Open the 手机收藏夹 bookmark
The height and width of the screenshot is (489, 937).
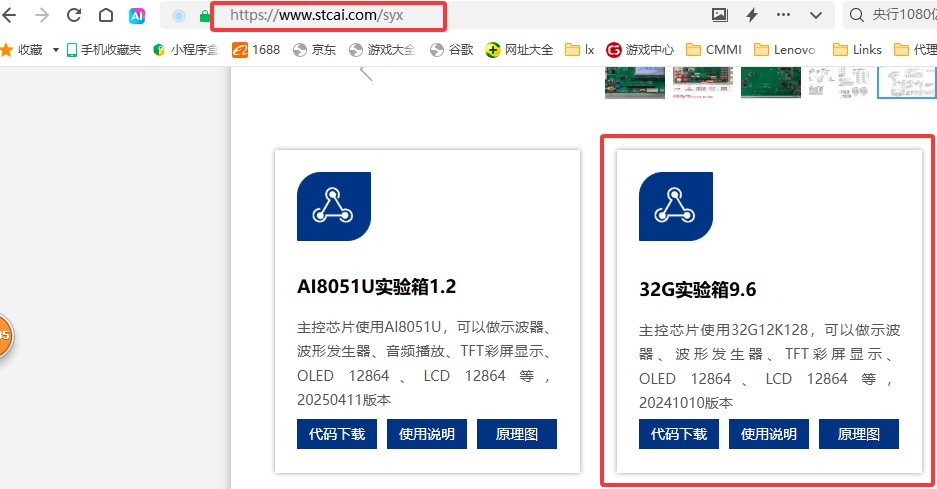[x=103, y=50]
